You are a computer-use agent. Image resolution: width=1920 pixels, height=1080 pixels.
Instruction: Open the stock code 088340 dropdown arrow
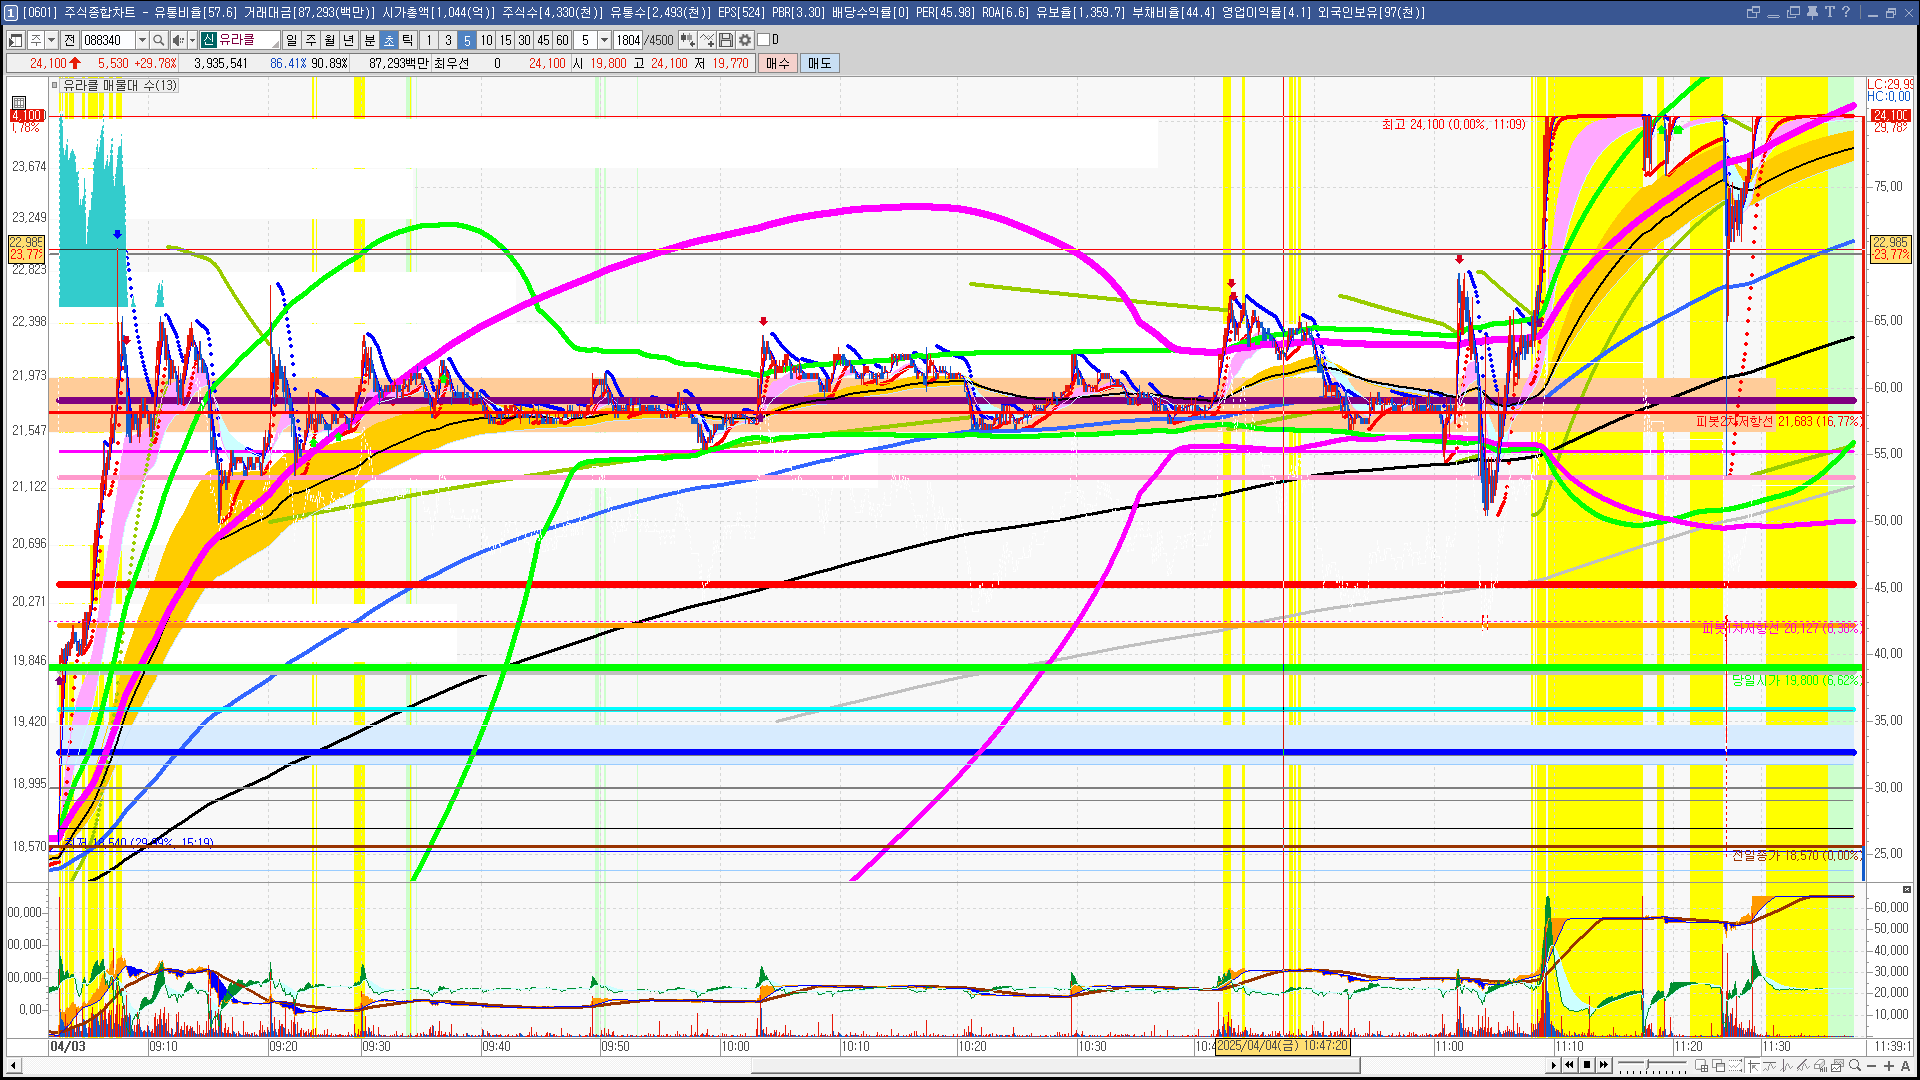coord(142,40)
